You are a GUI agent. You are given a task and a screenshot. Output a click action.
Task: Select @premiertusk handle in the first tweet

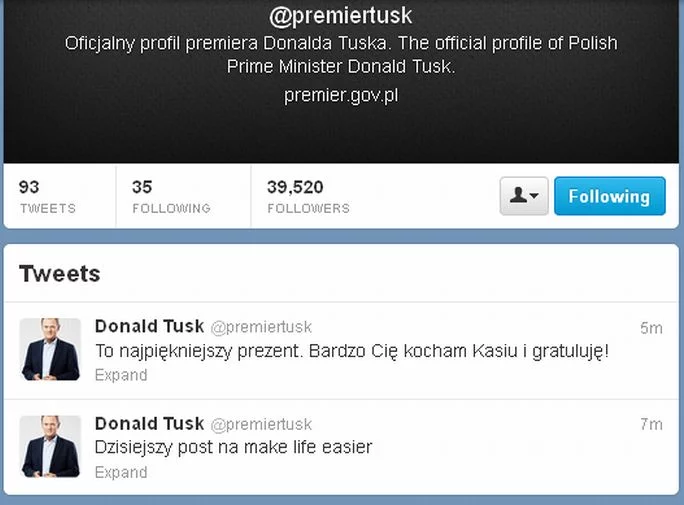261,327
